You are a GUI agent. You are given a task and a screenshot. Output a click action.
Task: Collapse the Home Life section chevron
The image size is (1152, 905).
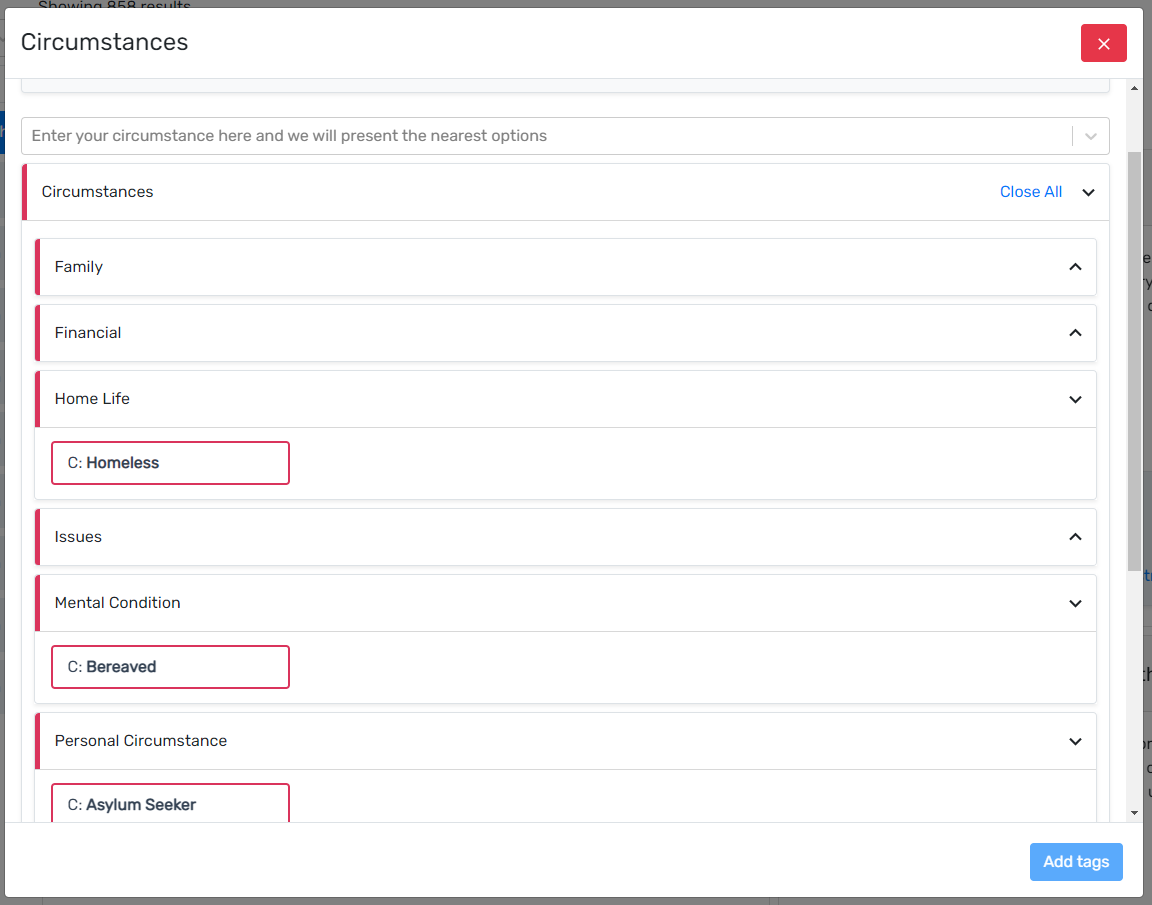pos(1075,399)
